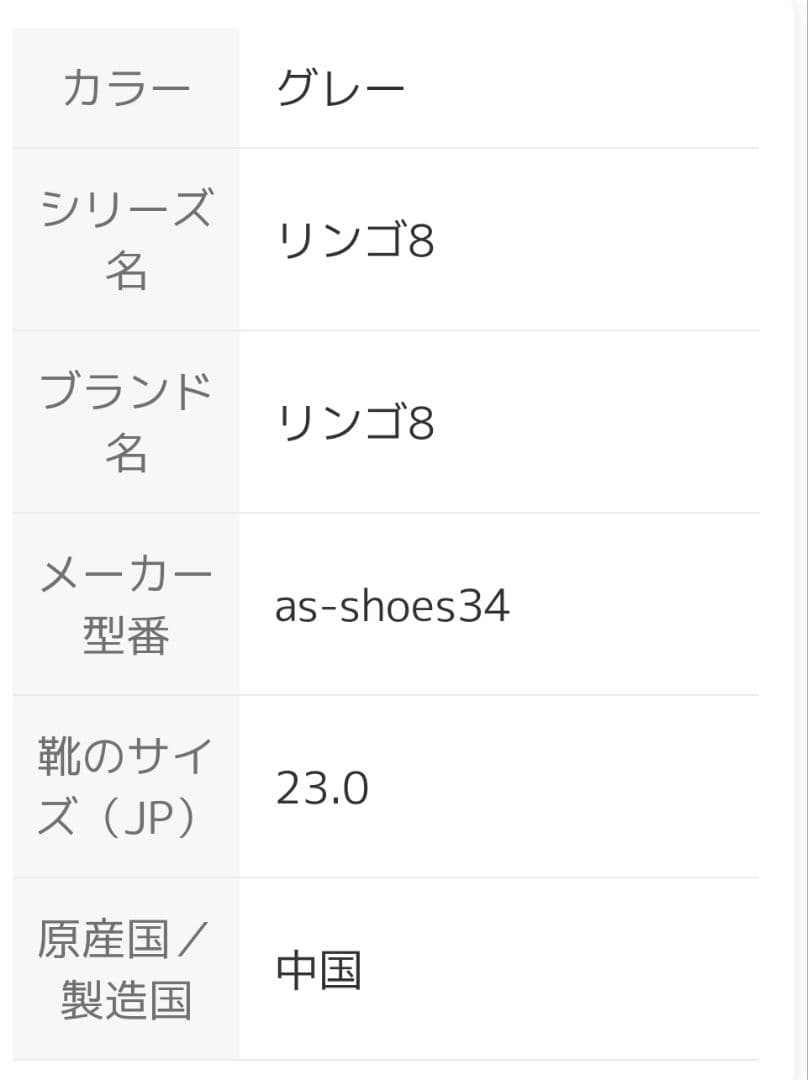This screenshot has width=808, height=1080.
Task: Click the シリーズ名 label cell
Action: tap(126, 240)
